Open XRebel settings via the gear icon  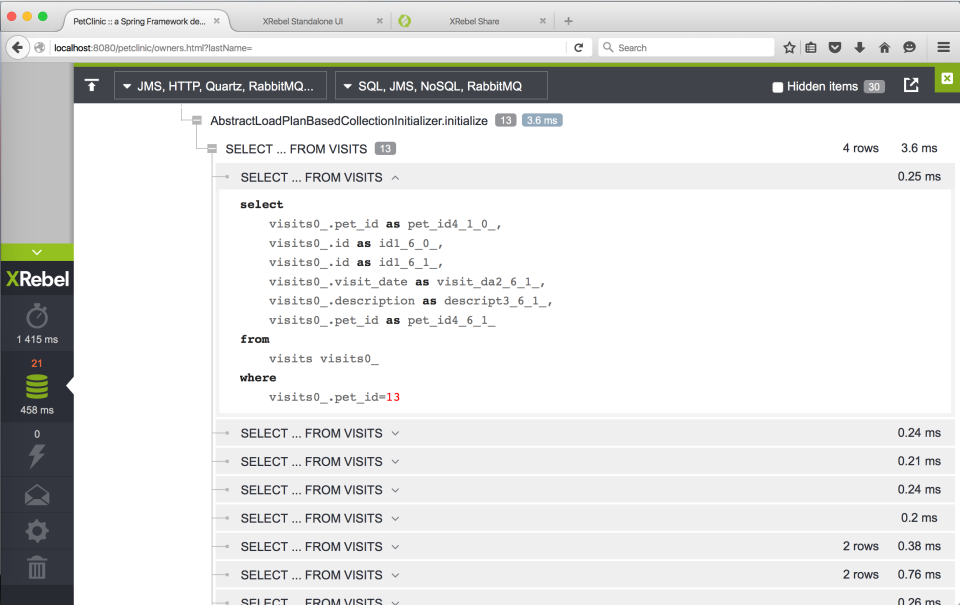[36, 531]
